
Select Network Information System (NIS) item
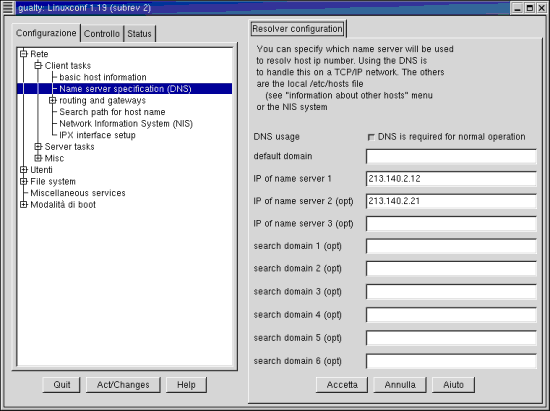(x=126, y=123)
